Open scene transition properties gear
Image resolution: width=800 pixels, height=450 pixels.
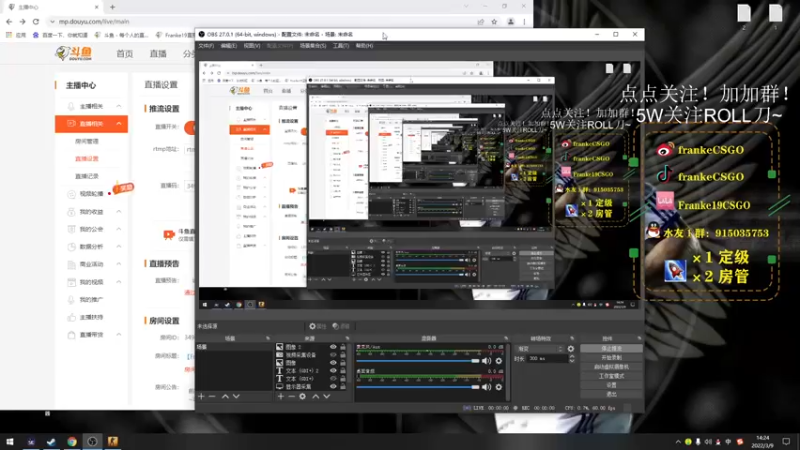571,349
